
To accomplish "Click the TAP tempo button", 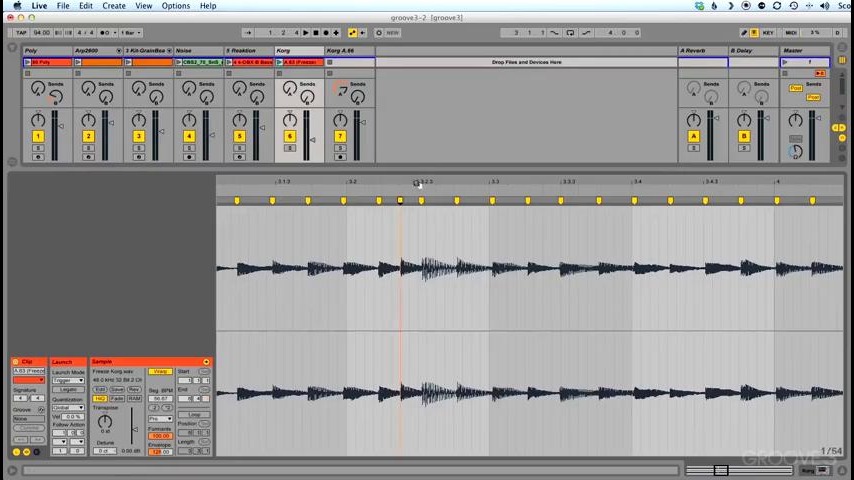I will pyautogui.click(x=21, y=32).
